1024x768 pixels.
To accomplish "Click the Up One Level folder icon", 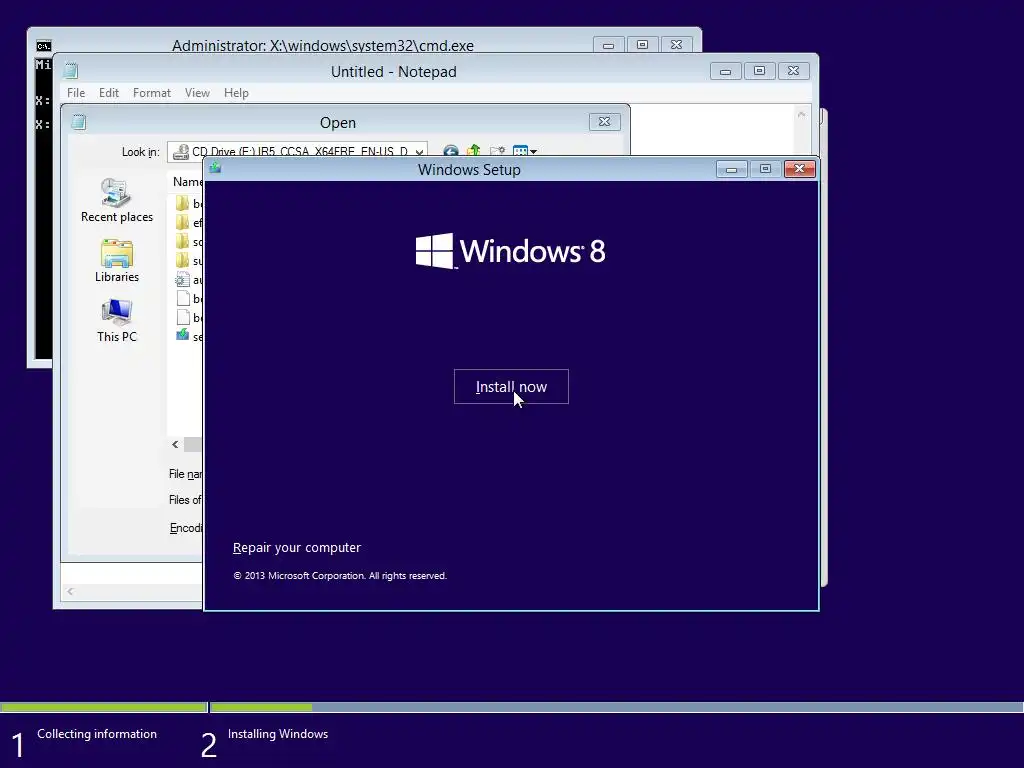I will click(473, 152).
